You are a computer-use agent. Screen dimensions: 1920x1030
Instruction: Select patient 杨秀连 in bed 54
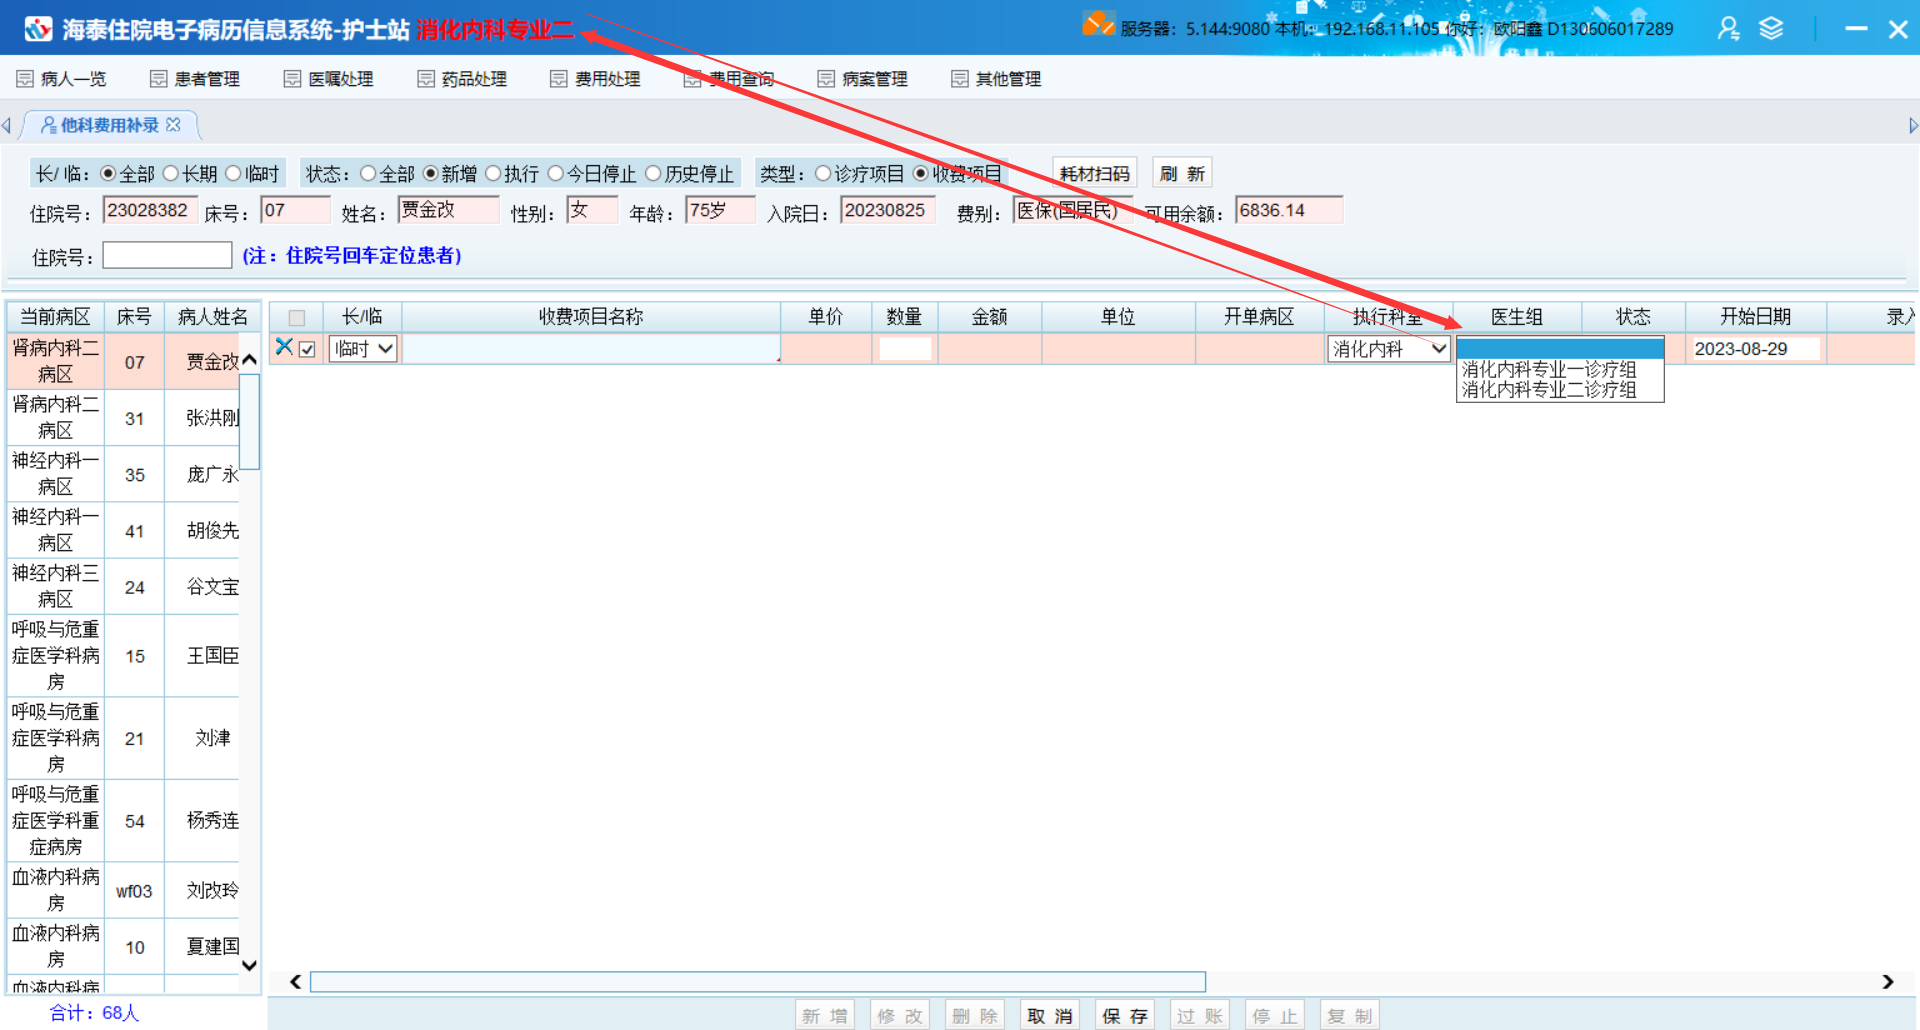tap(124, 821)
